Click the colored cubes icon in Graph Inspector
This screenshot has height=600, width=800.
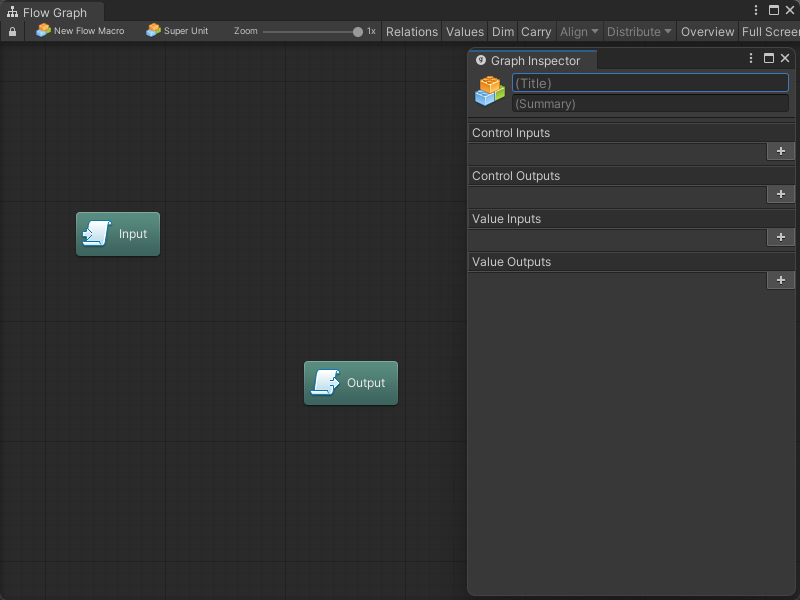coord(490,91)
